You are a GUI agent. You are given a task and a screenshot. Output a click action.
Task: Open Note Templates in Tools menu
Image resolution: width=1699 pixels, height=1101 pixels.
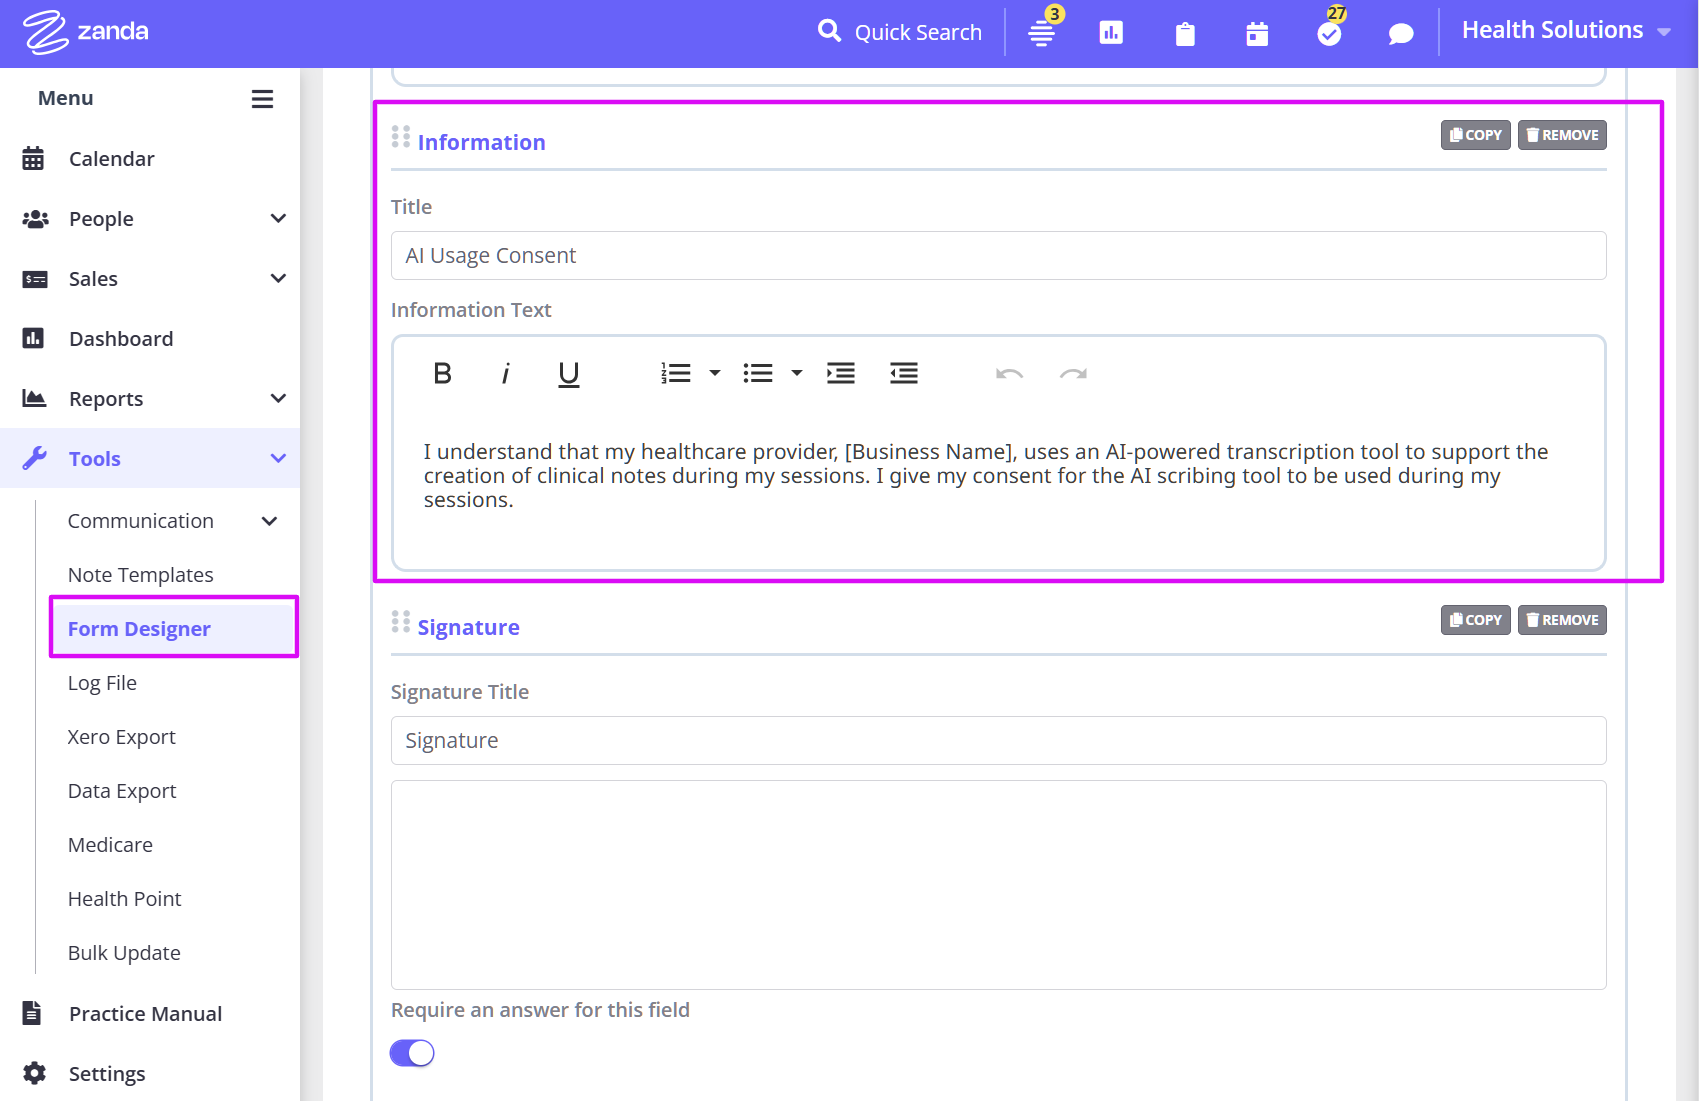tap(141, 575)
